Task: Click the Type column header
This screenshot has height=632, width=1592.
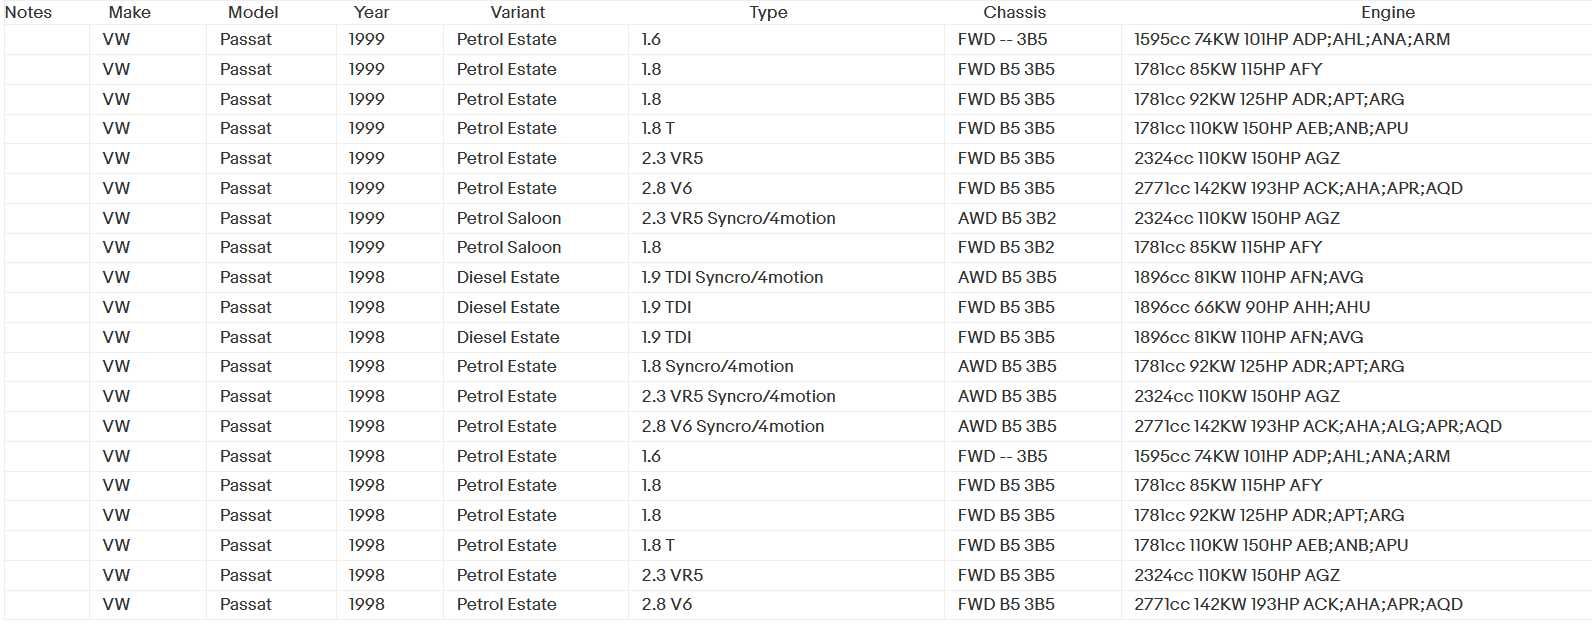Action: pos(769,12)
